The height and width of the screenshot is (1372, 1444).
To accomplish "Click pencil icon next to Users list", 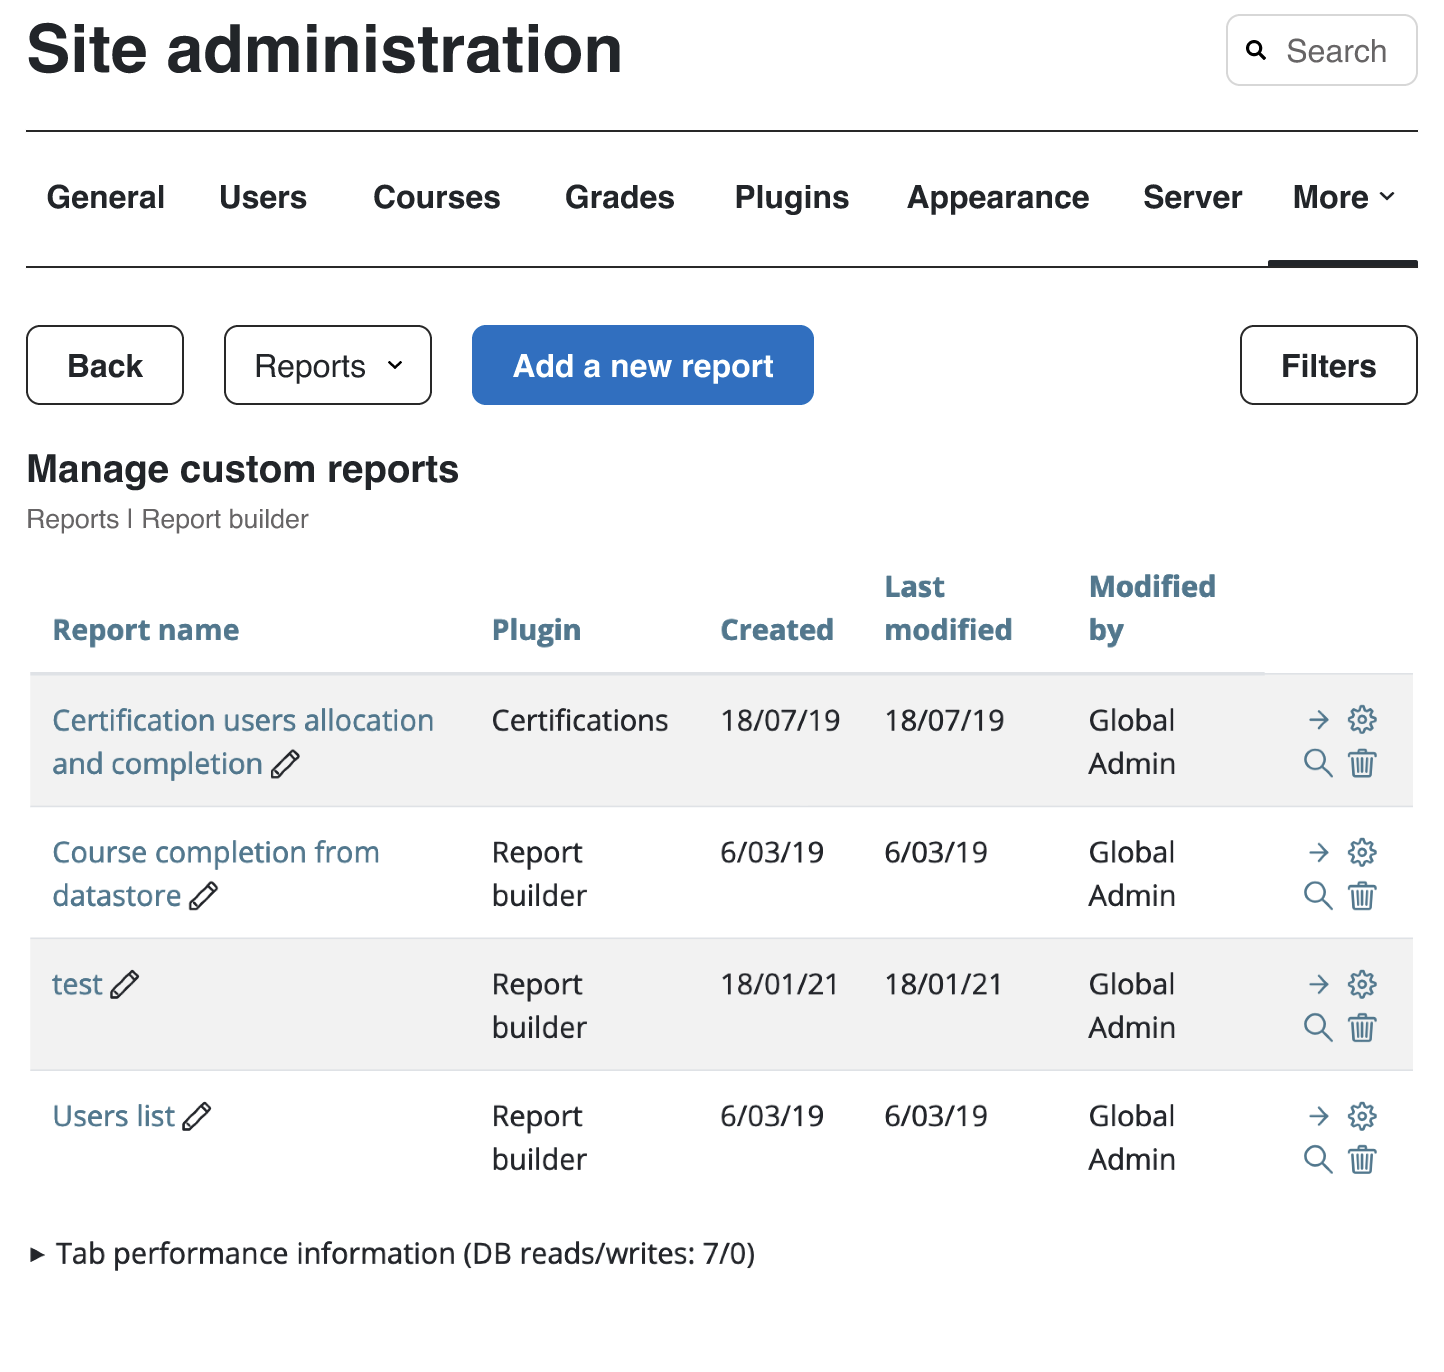I will [197, 1116].
